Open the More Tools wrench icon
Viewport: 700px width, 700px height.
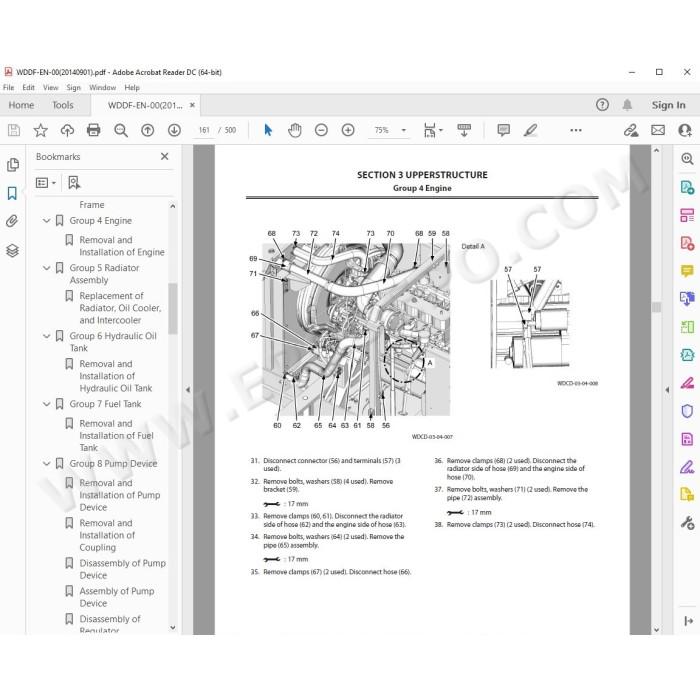[687, 522]
